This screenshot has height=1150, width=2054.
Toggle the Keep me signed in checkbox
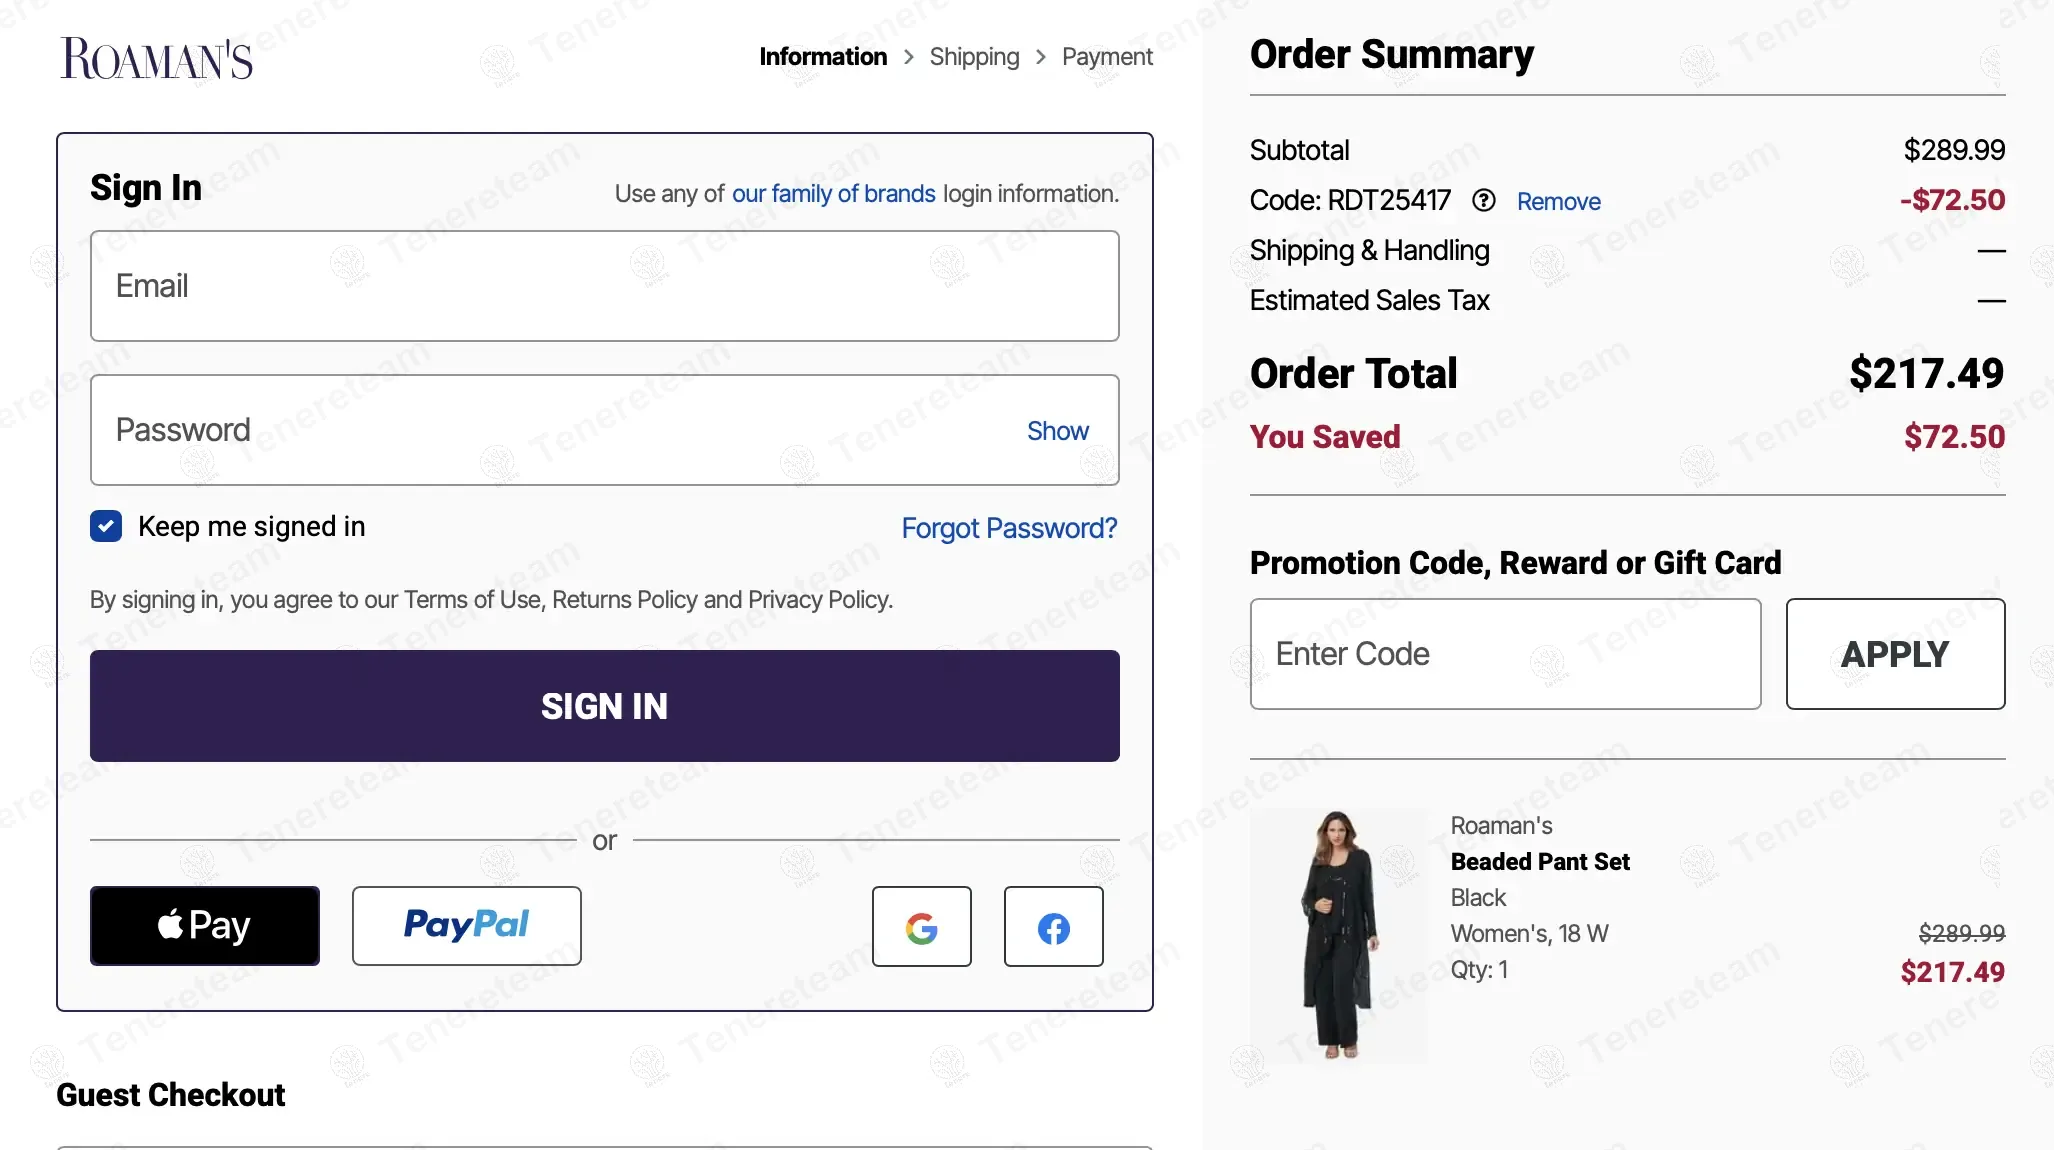click(x=106, y=526)
